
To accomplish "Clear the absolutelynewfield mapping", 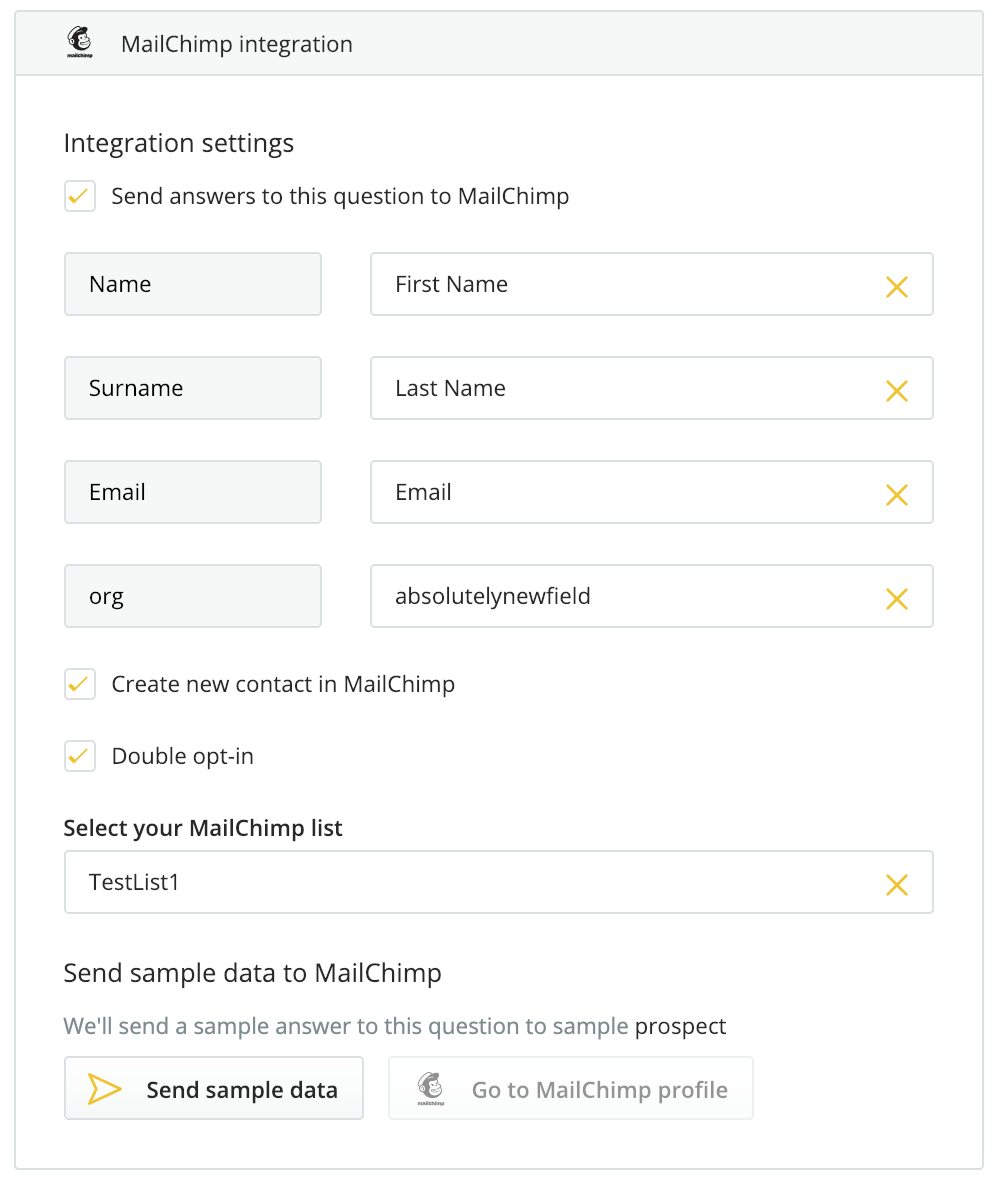I will [x=896, y=599].
